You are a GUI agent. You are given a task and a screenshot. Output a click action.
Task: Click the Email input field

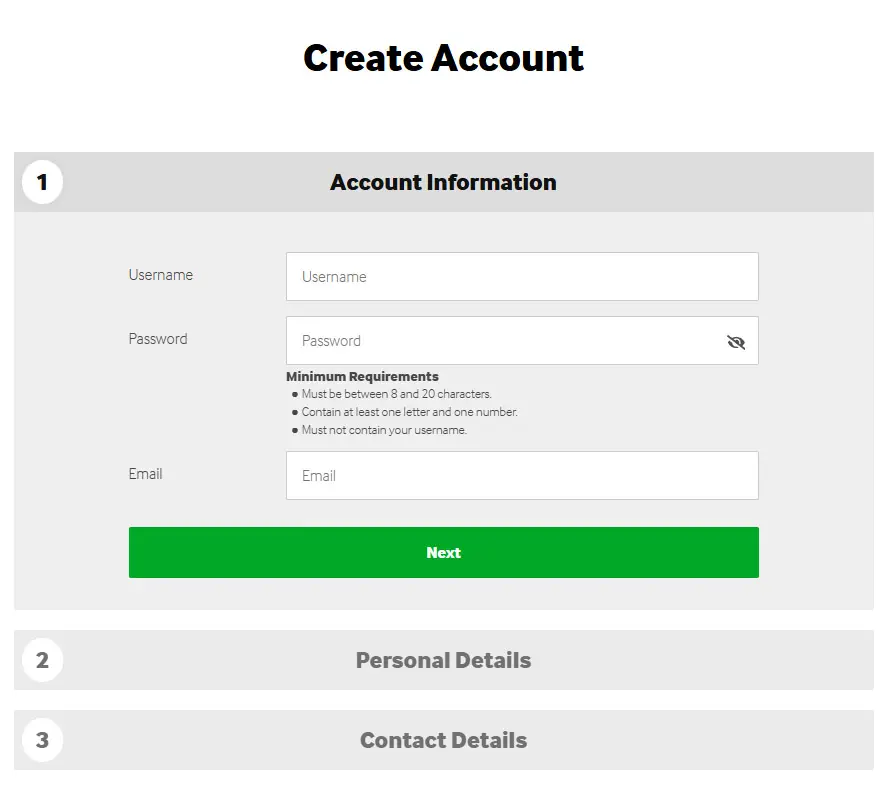tap(521, 475)
